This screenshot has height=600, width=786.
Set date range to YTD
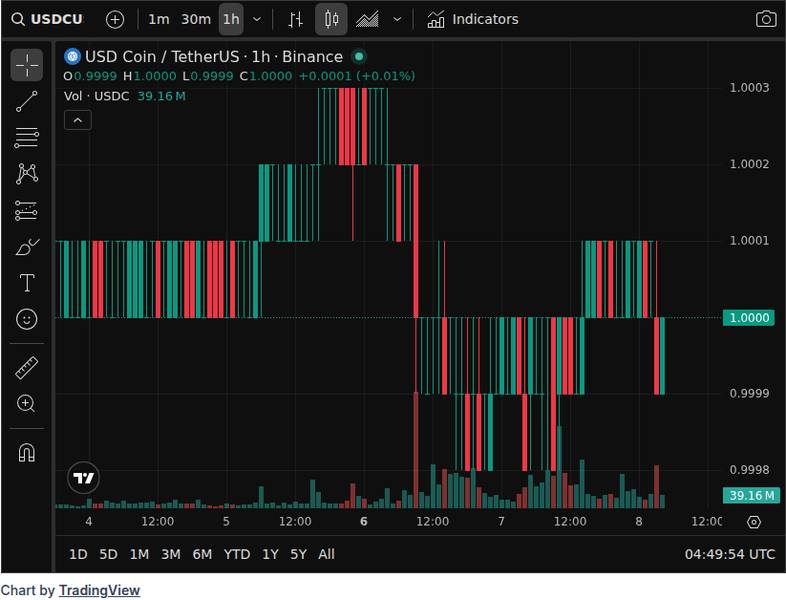pos(237,554)
